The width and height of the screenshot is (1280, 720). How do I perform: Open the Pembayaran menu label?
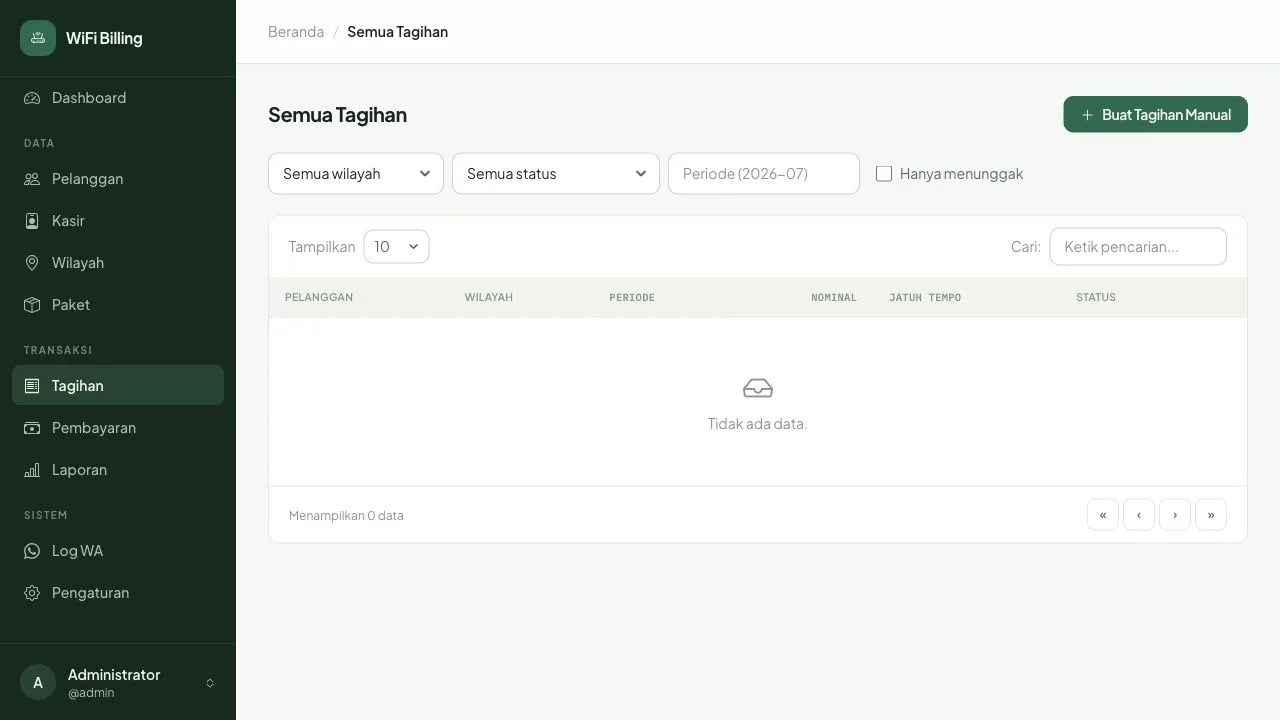click(x=94, y=428)
